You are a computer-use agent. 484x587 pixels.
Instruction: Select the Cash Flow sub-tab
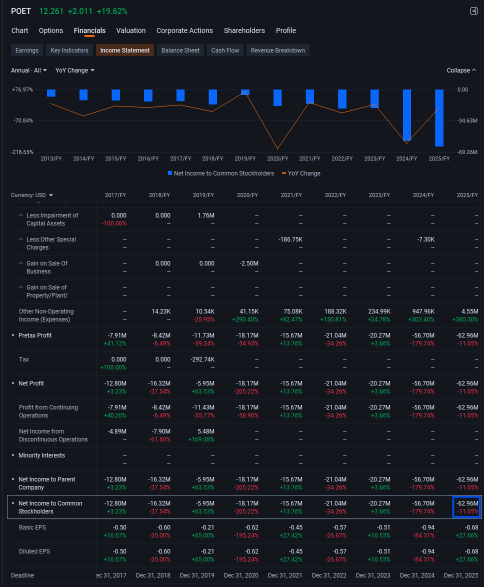(x=225, y=51)
